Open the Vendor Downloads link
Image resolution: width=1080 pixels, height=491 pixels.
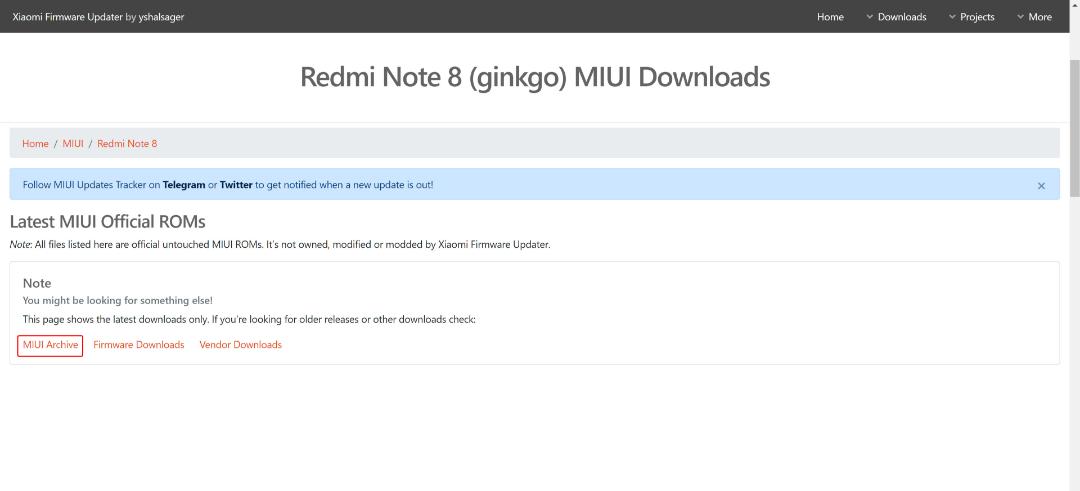tap(240, 345)
